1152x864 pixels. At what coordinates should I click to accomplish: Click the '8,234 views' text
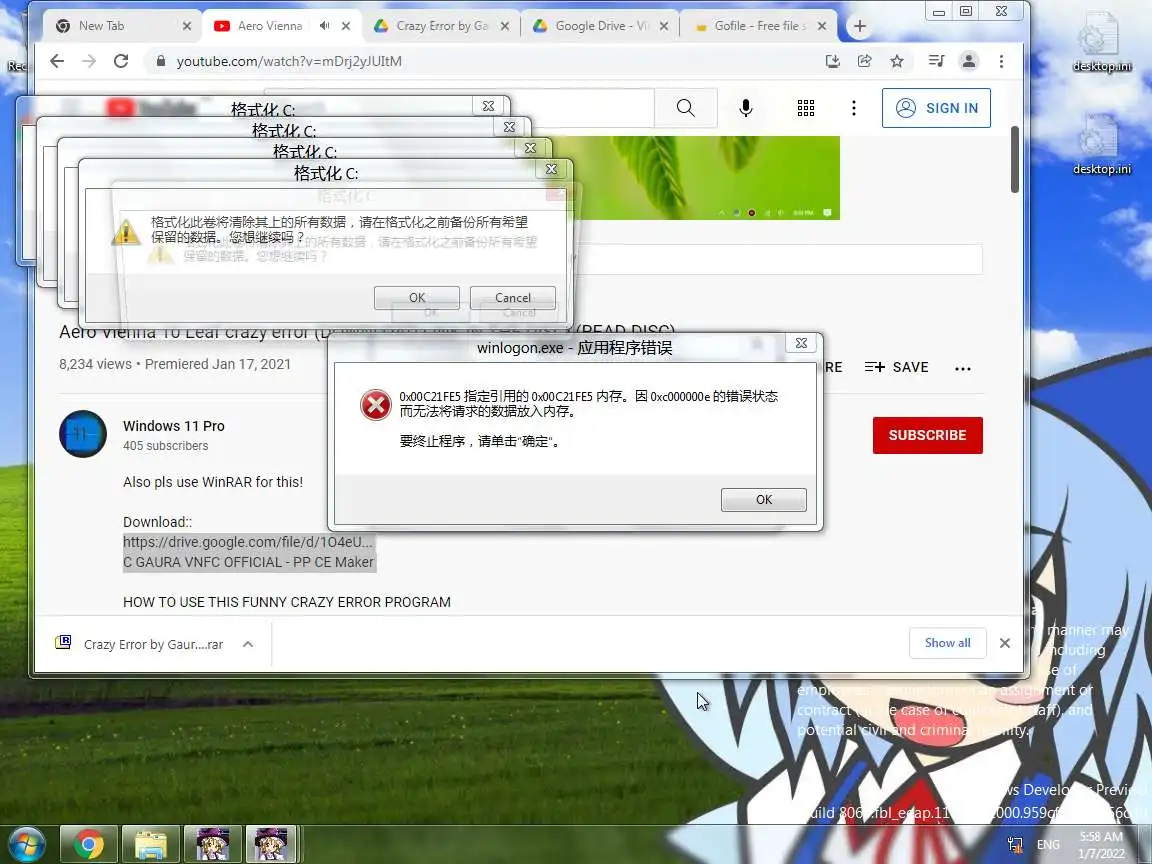96,364
